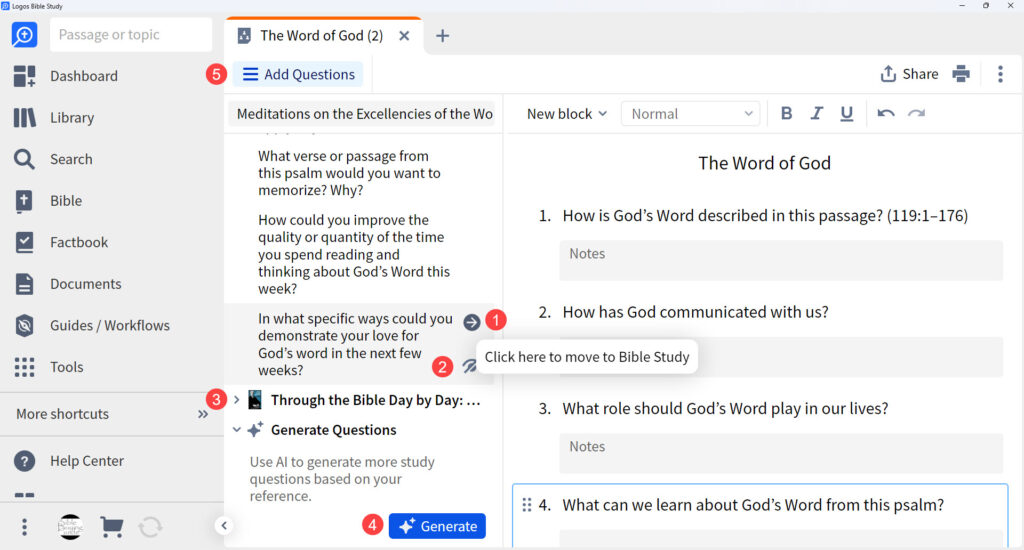
Task: Click the document title The Word of God
Action: pos(764,163)
